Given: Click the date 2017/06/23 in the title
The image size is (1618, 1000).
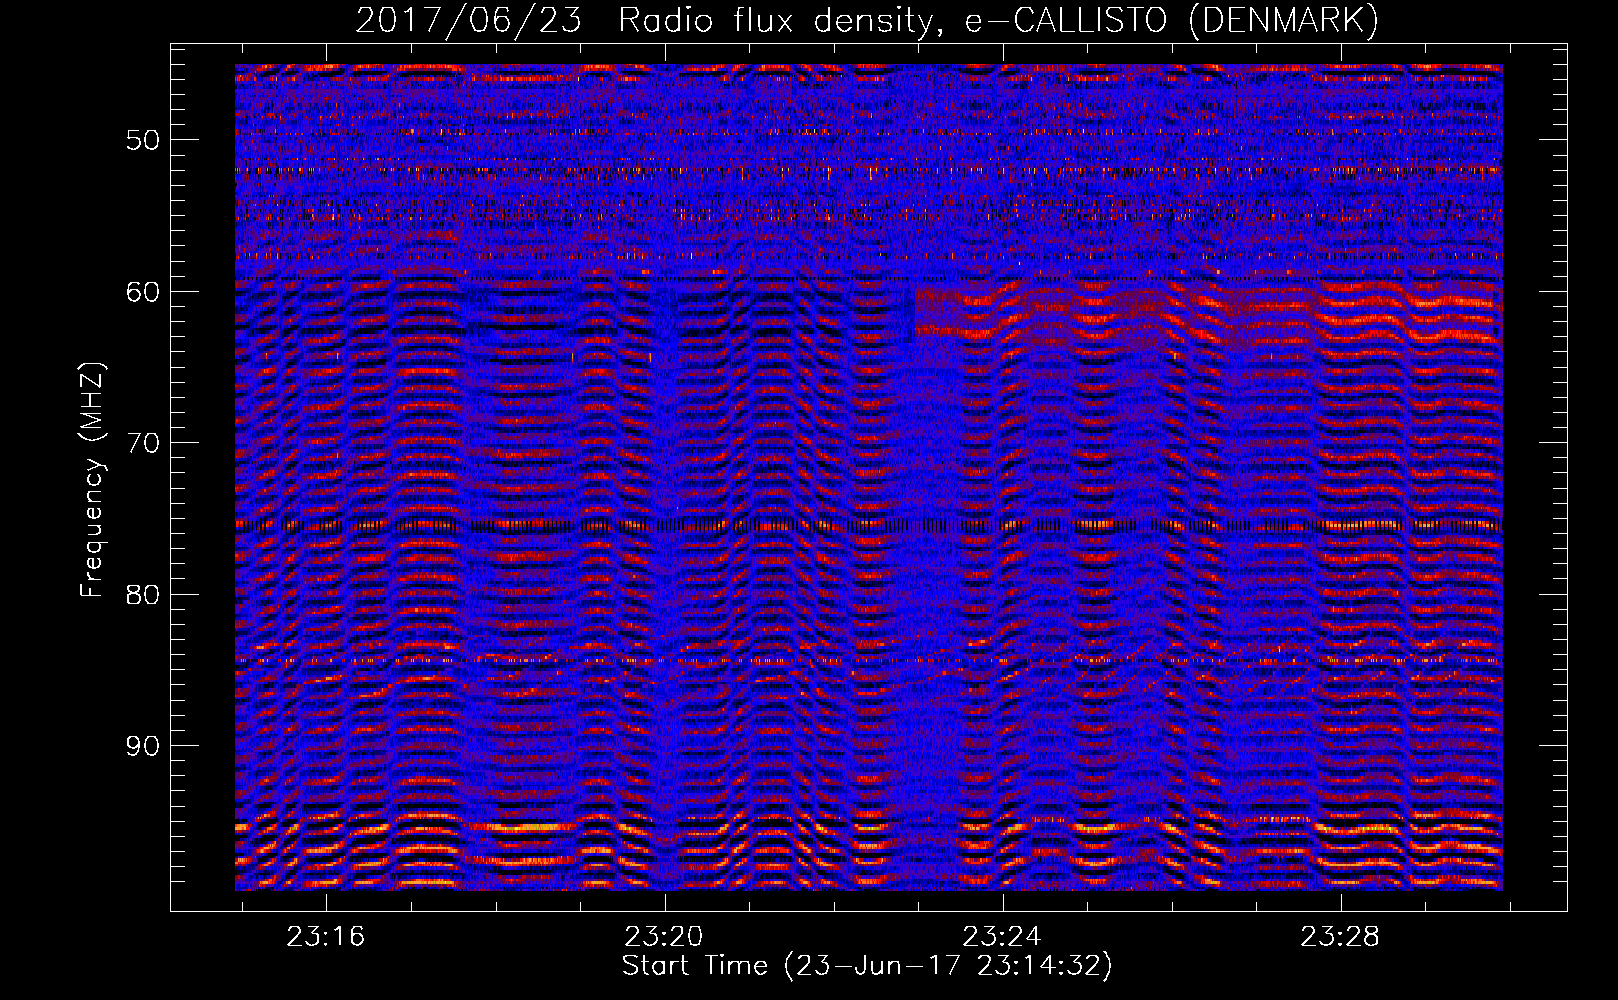Looking at the screenshot, I should click(x=468, y=20).
